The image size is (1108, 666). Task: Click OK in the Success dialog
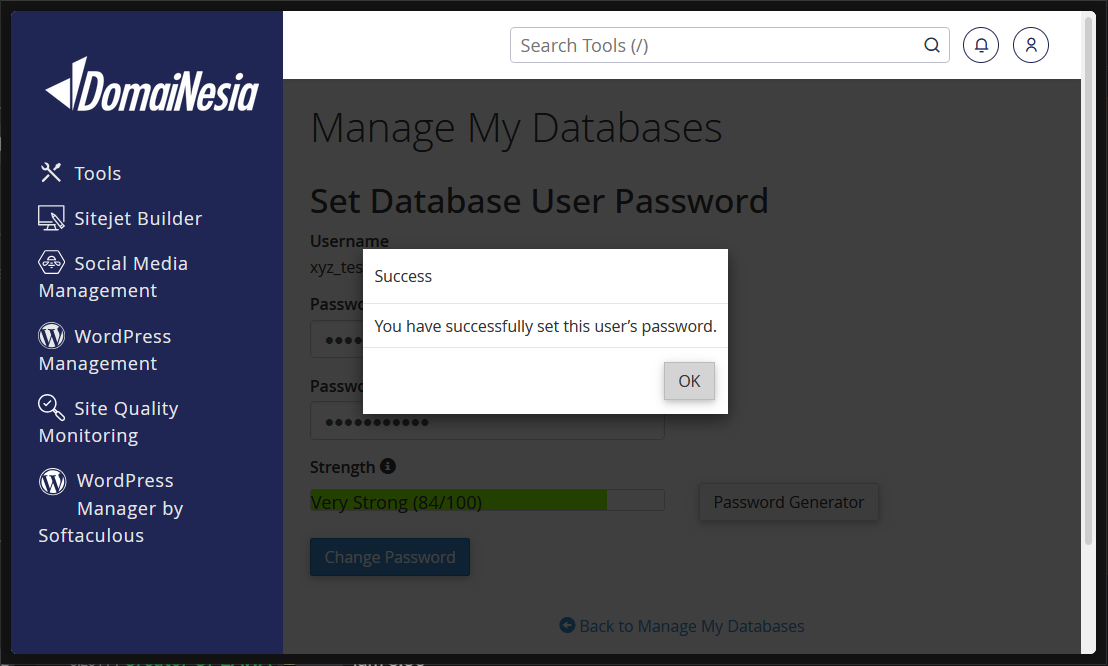689,381
